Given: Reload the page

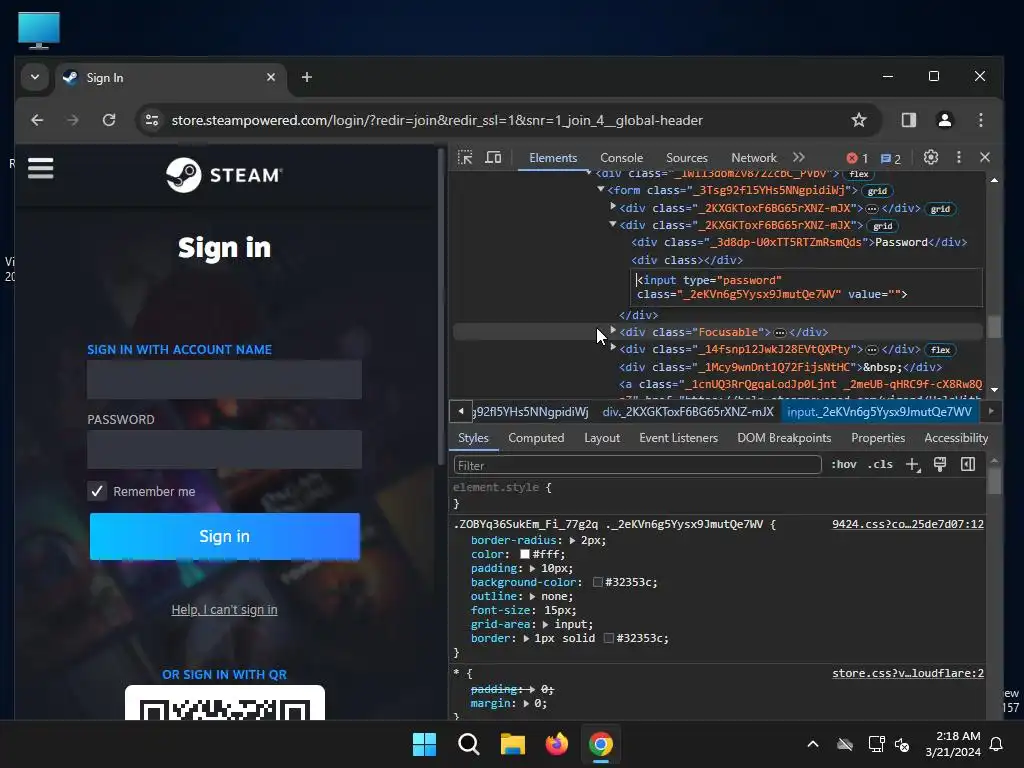Looking at the screenshot, I should click(x=109, y=120).
